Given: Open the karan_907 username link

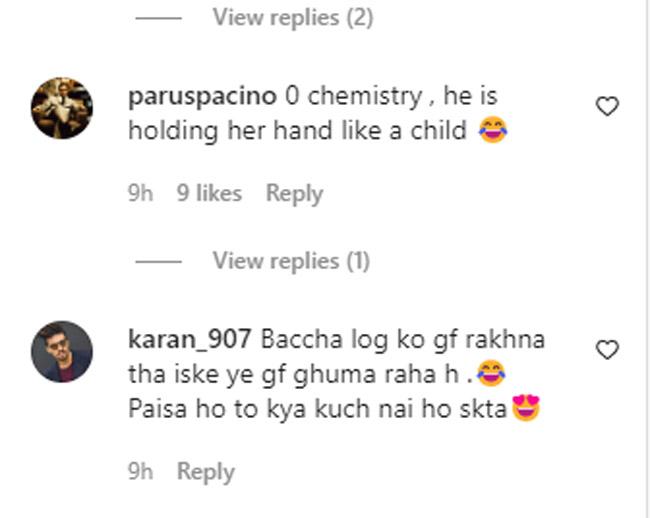Looking at the screenshot, I should tap(190, 340).
